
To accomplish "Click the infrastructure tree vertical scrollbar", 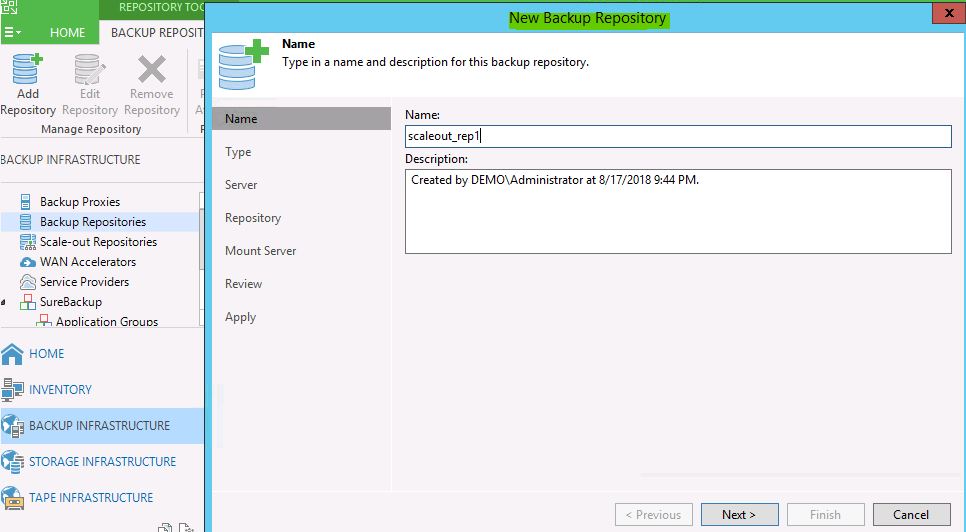I will coord(201,259).
